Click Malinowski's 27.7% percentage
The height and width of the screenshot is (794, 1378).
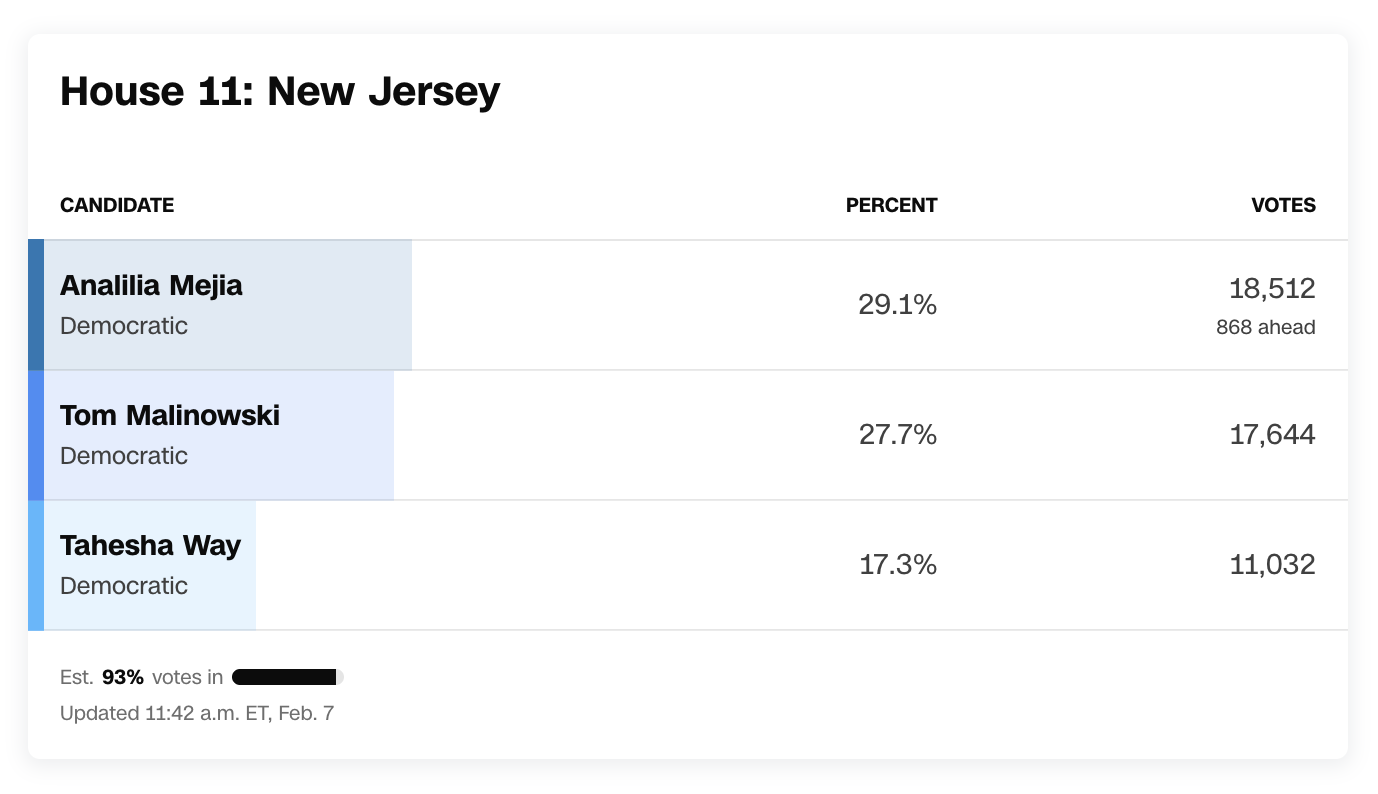[897, 435]
